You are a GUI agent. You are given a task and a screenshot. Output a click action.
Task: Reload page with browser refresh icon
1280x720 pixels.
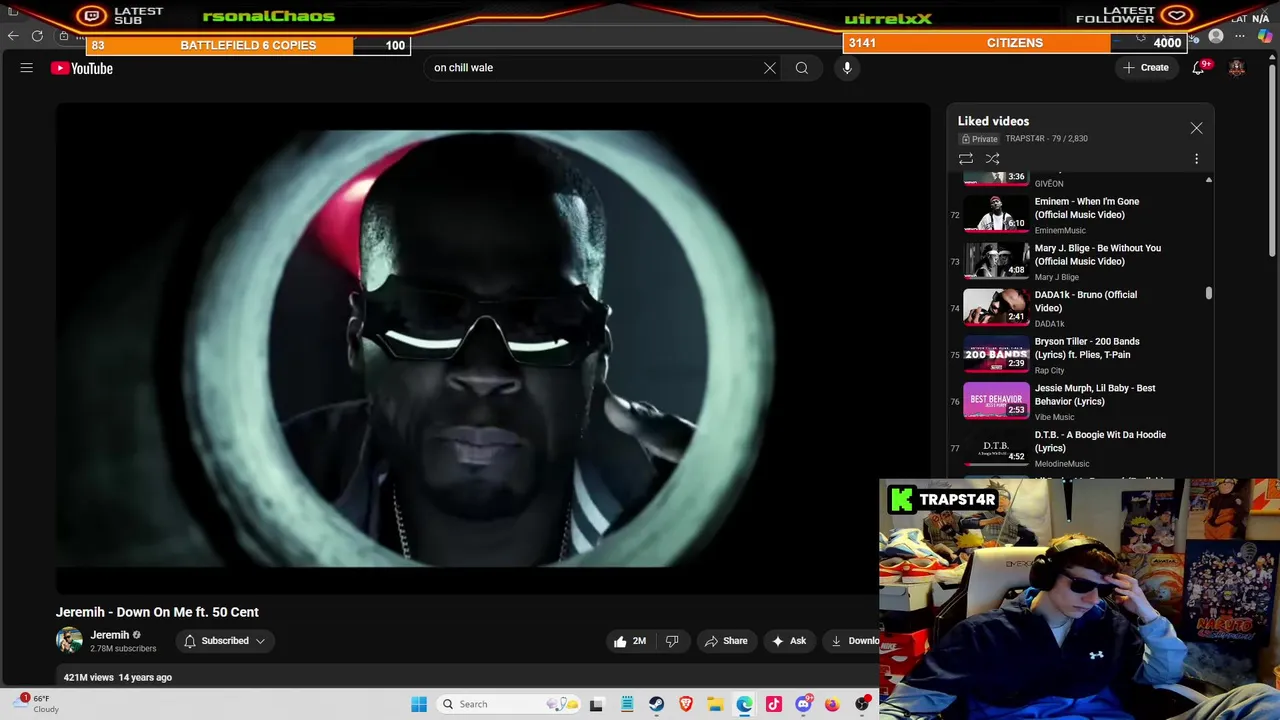(37, 36)
